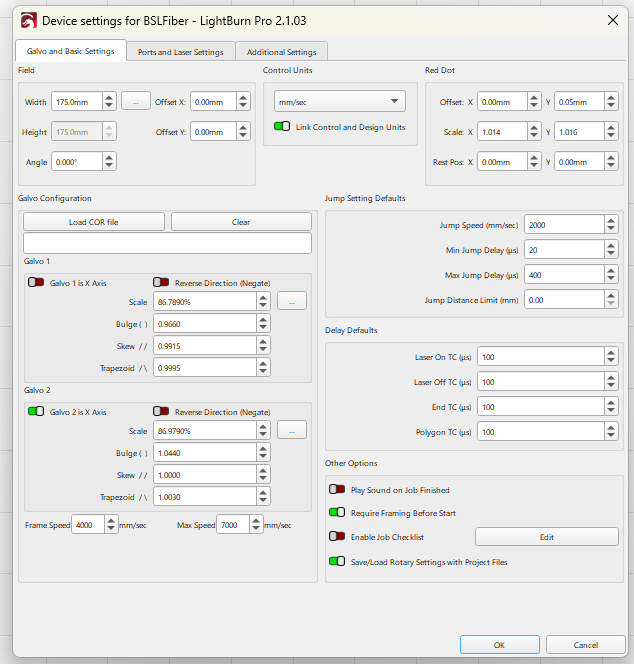Click the Galvo 2 Scale stepper arrows

[x=263, y=431]
